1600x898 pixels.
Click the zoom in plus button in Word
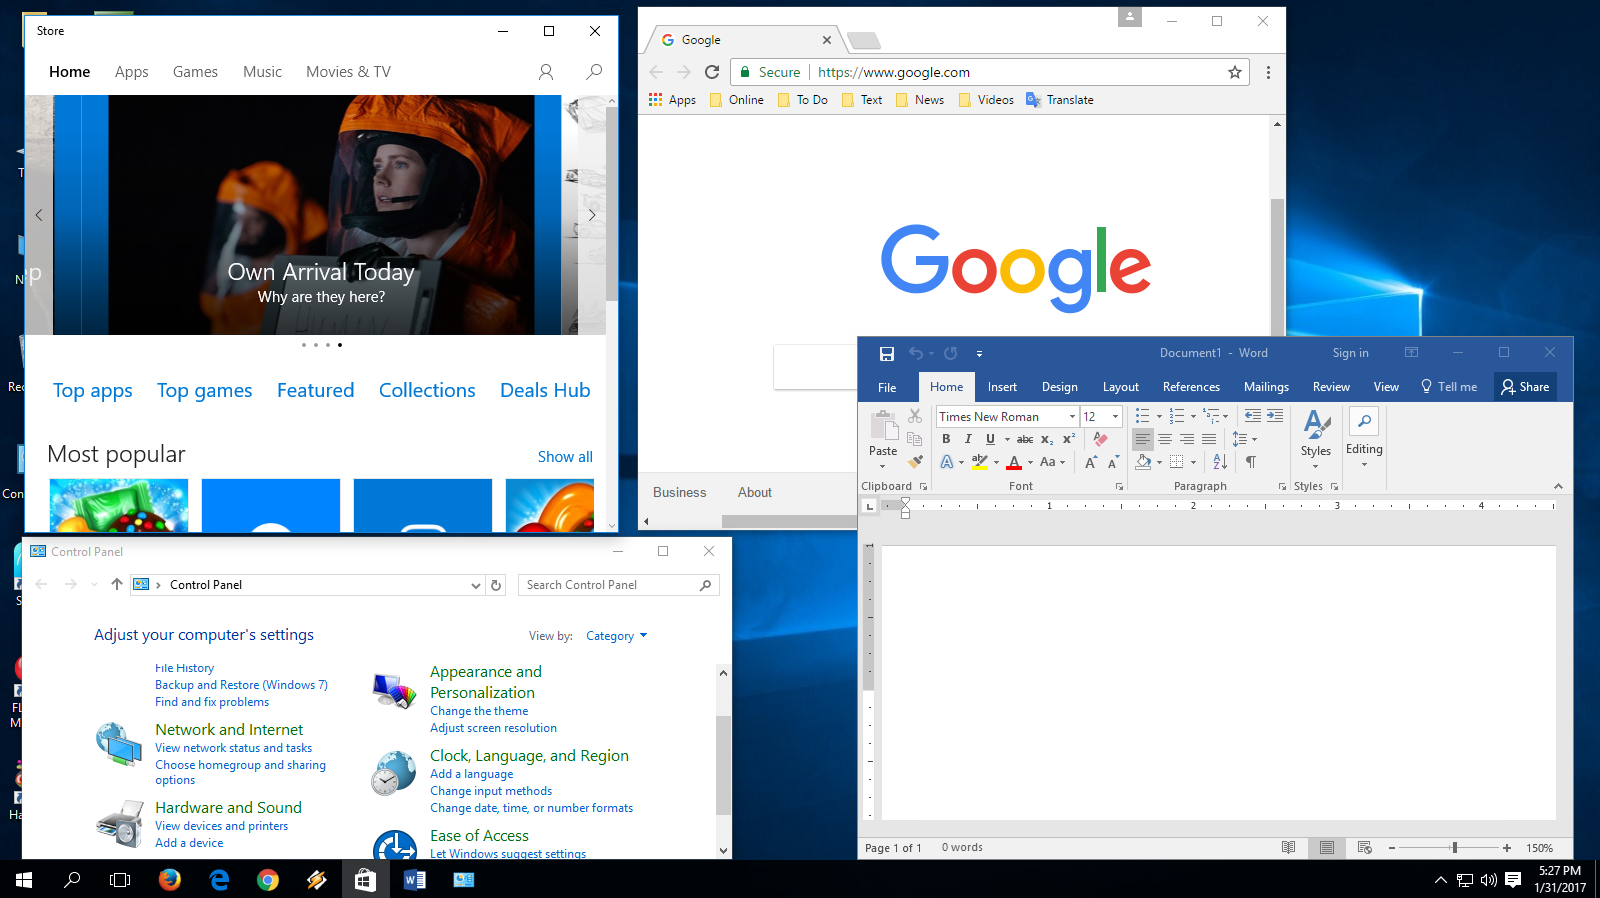pyautogui.click(x=1507, y=847)
